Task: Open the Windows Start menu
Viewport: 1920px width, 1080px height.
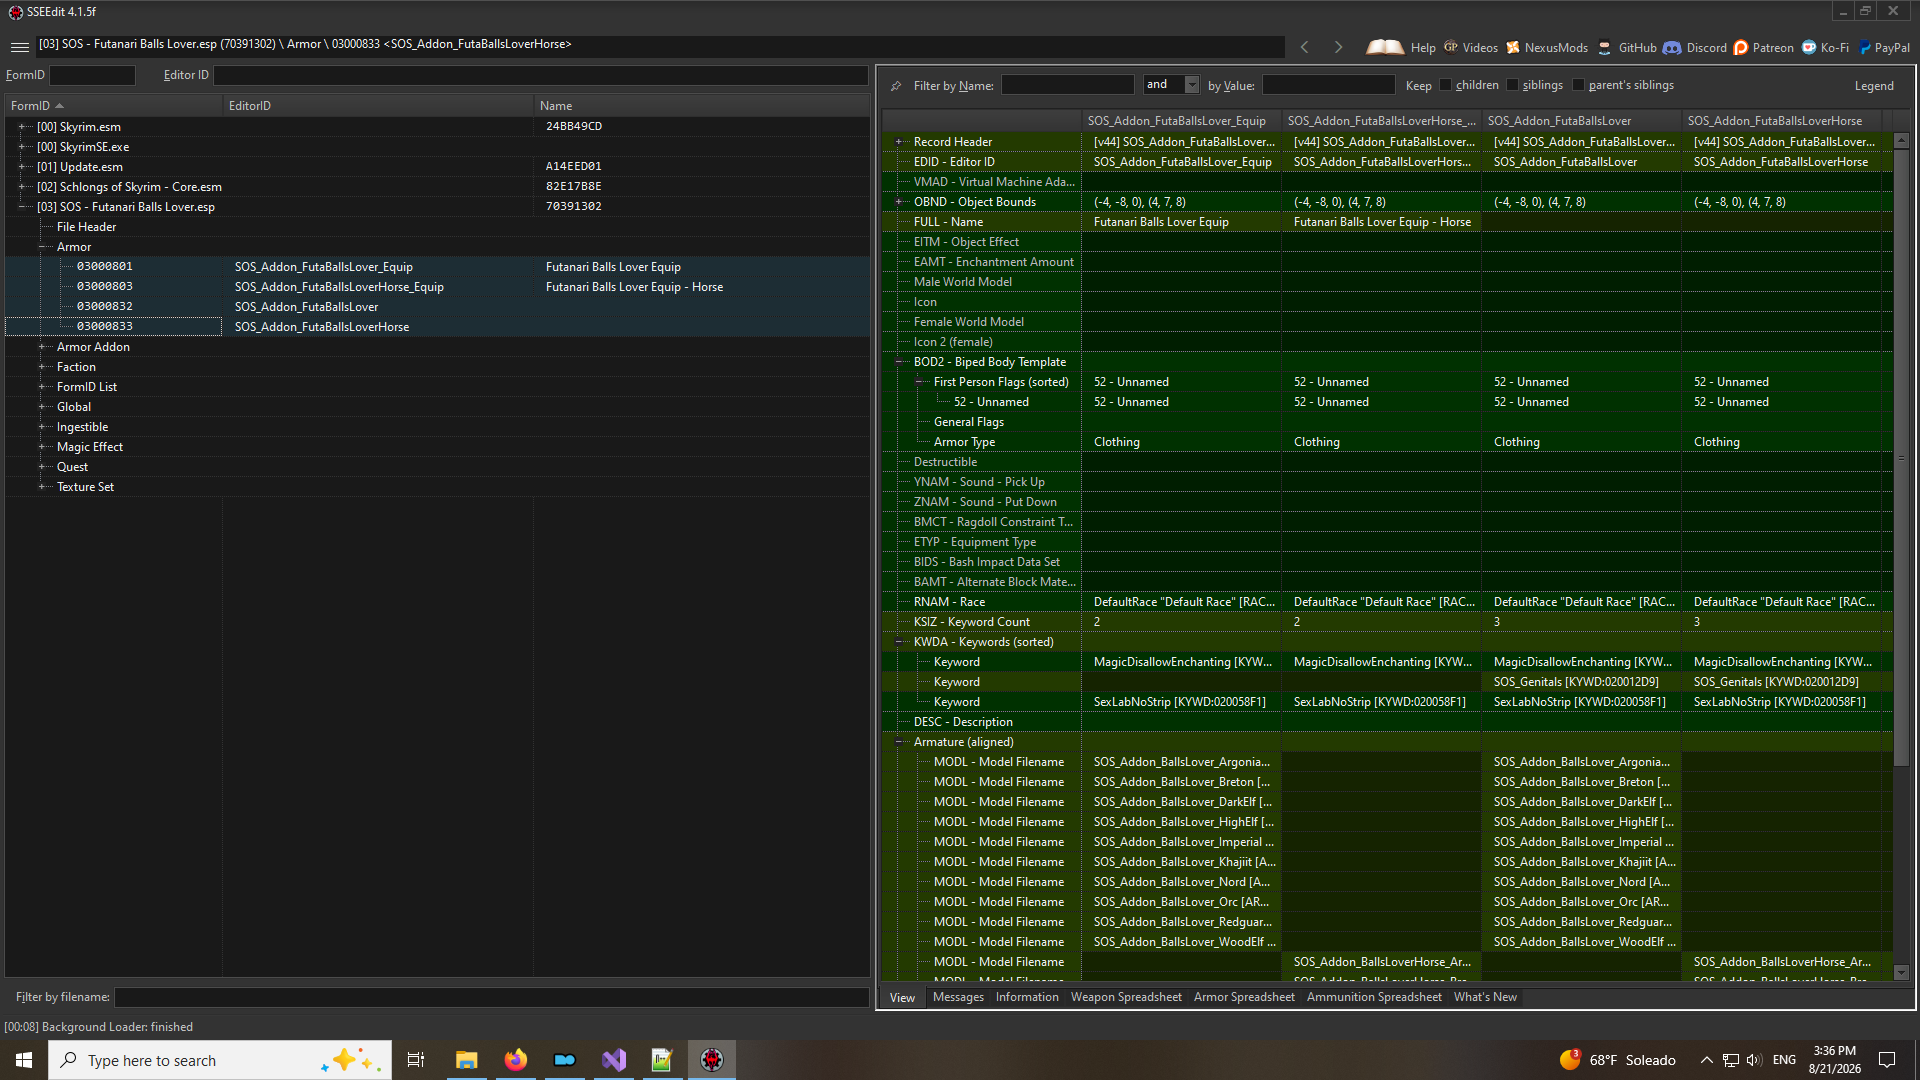Action: (24, 1060)
